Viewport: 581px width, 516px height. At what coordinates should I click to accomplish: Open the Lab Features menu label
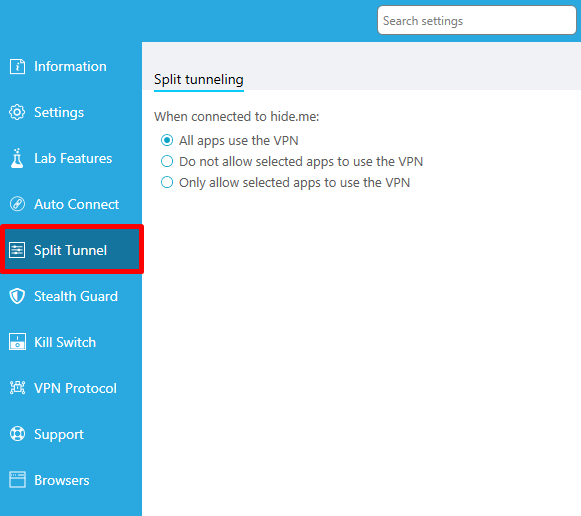[73, 158]
